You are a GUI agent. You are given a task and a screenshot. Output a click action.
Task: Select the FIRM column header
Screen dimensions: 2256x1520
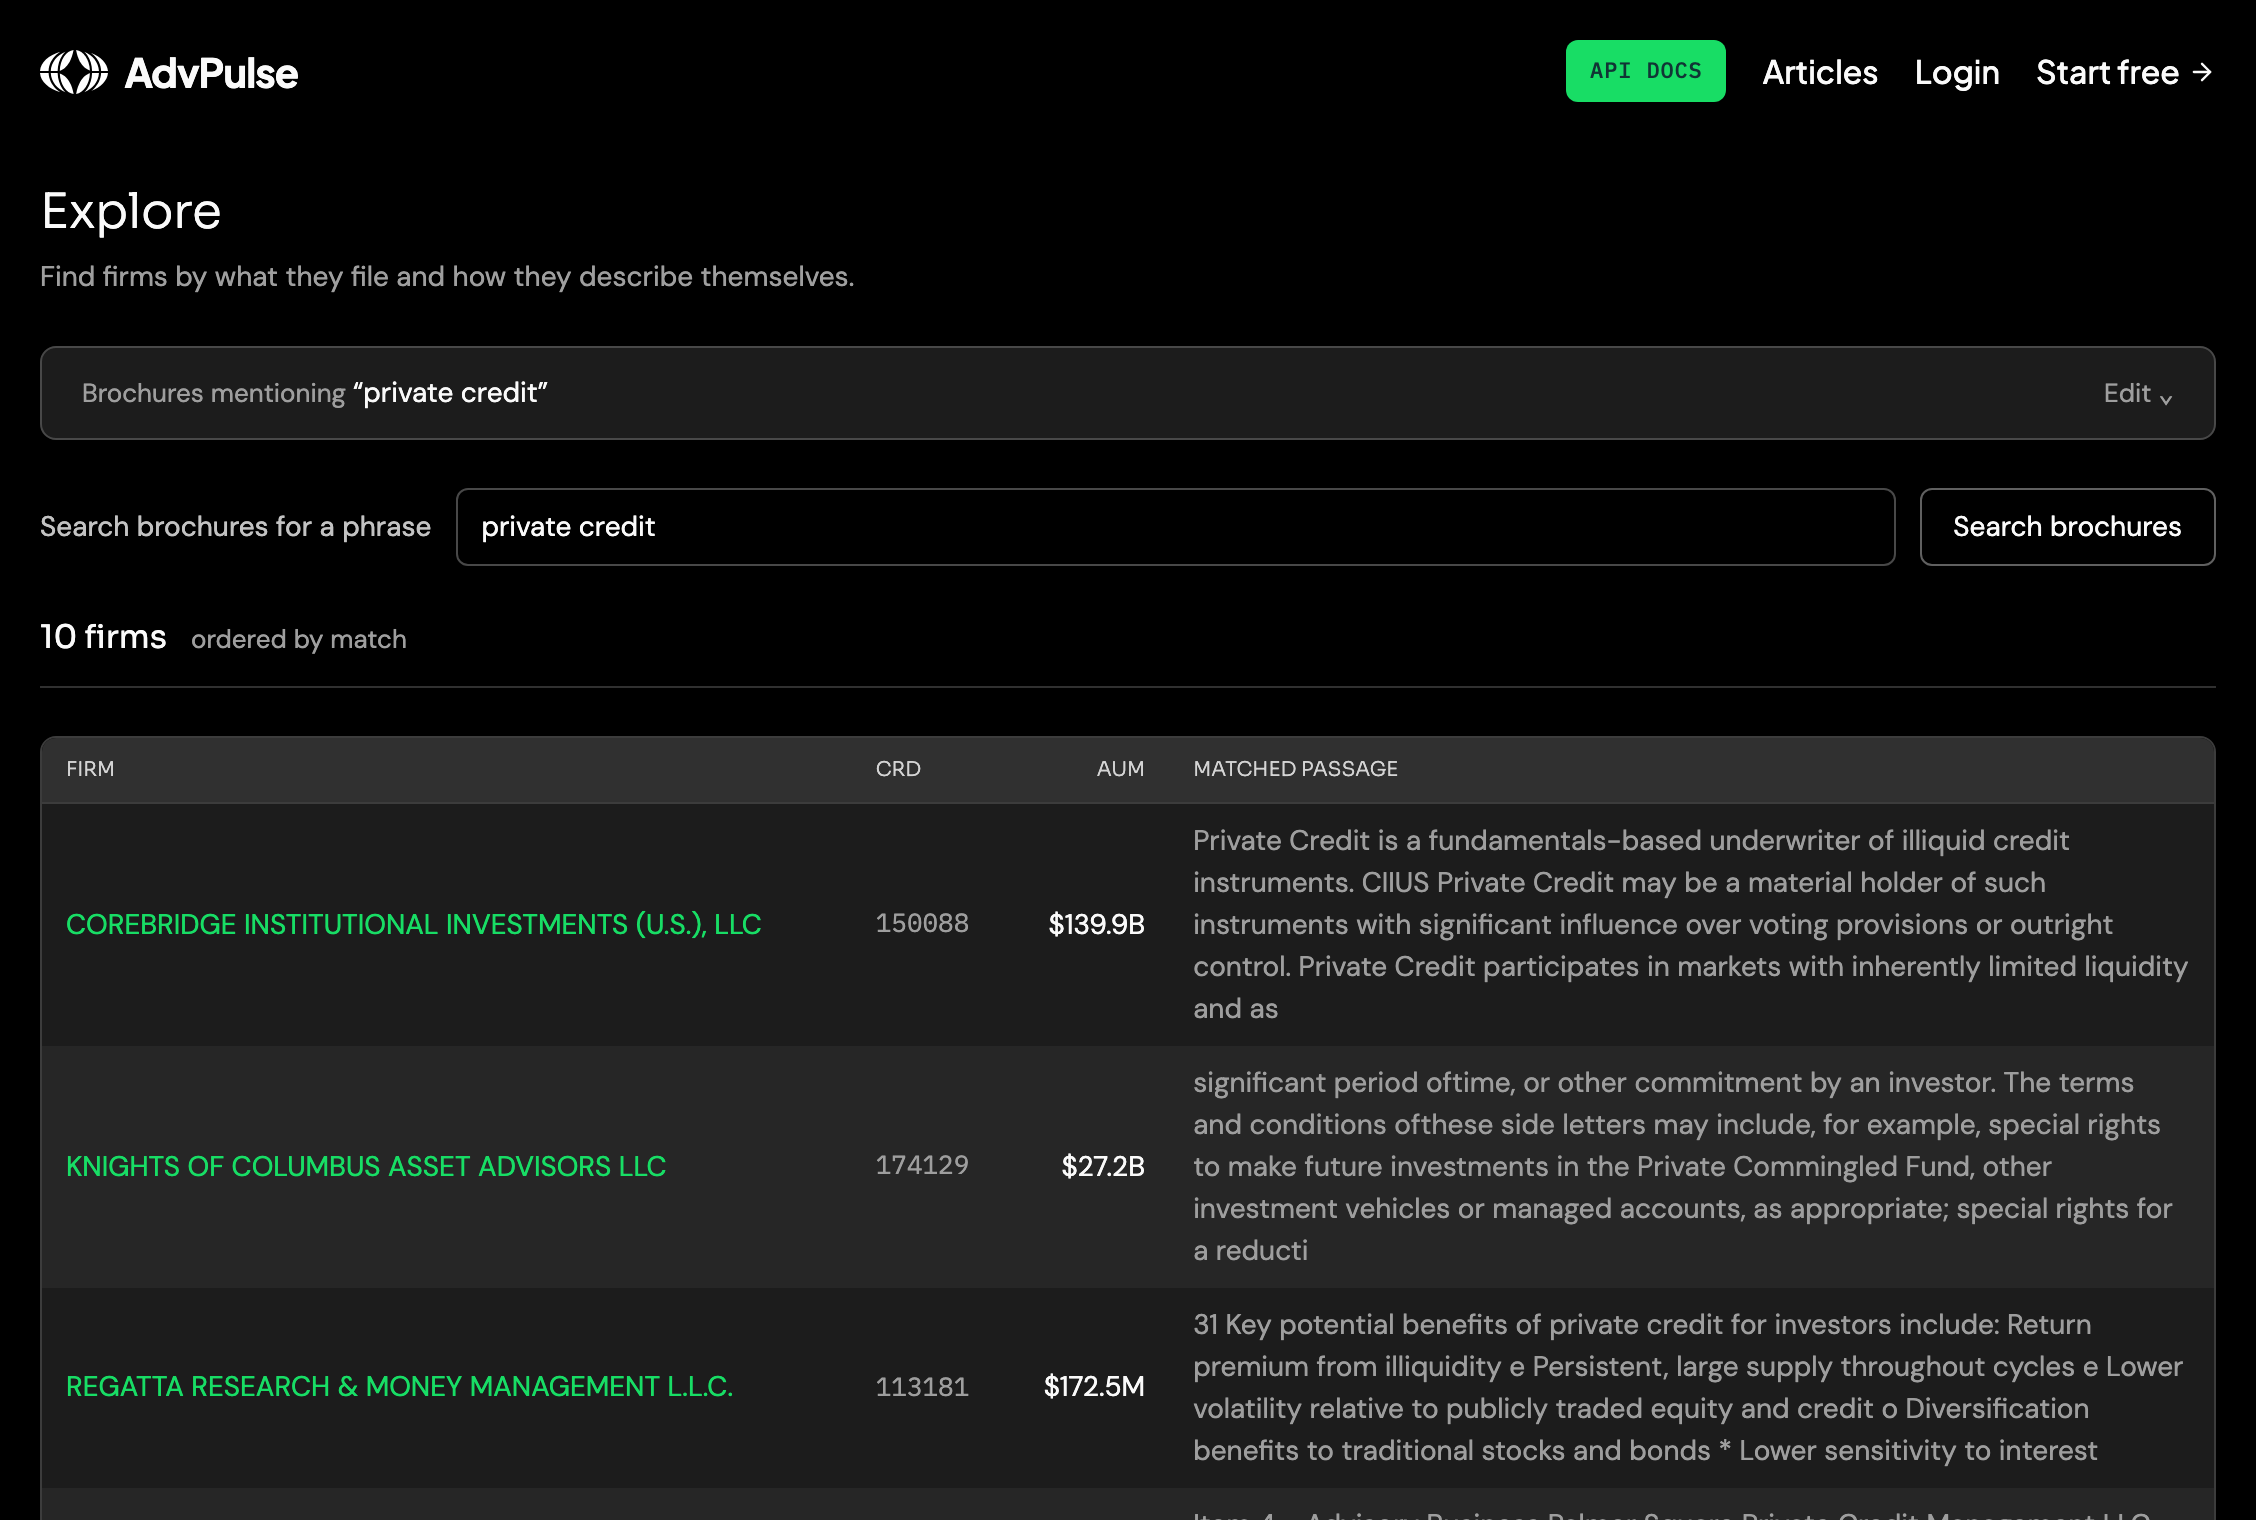point(90,769)
